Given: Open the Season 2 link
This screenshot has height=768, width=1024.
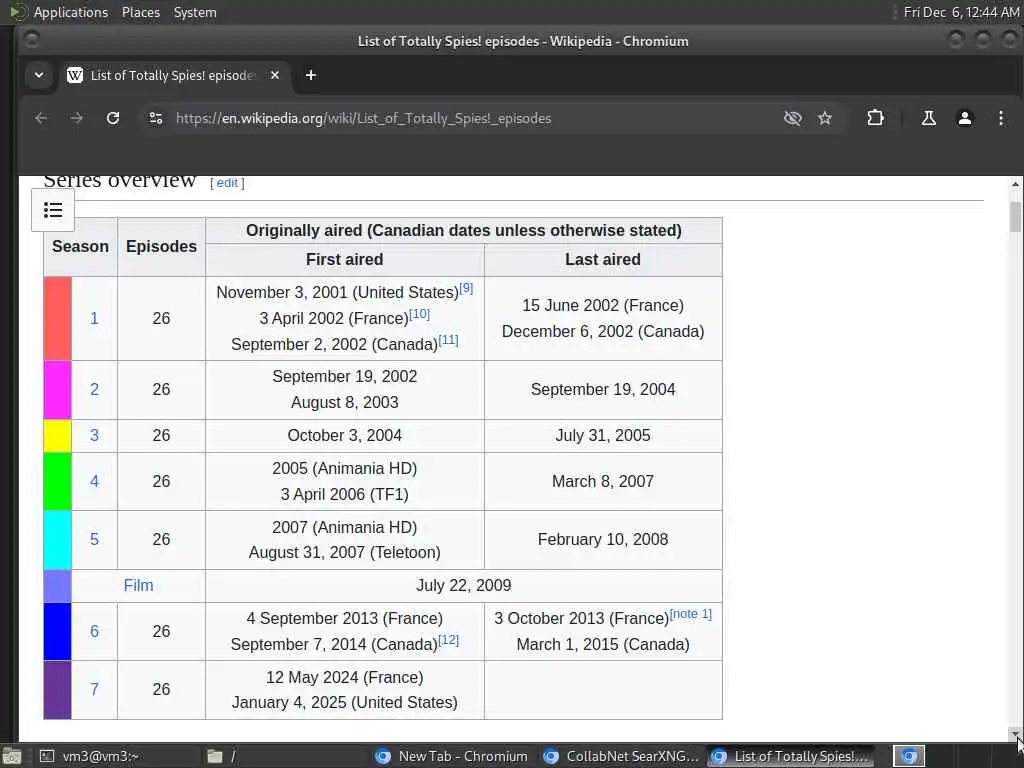Looking at the screenshot, I should click(x=94, y=389).
